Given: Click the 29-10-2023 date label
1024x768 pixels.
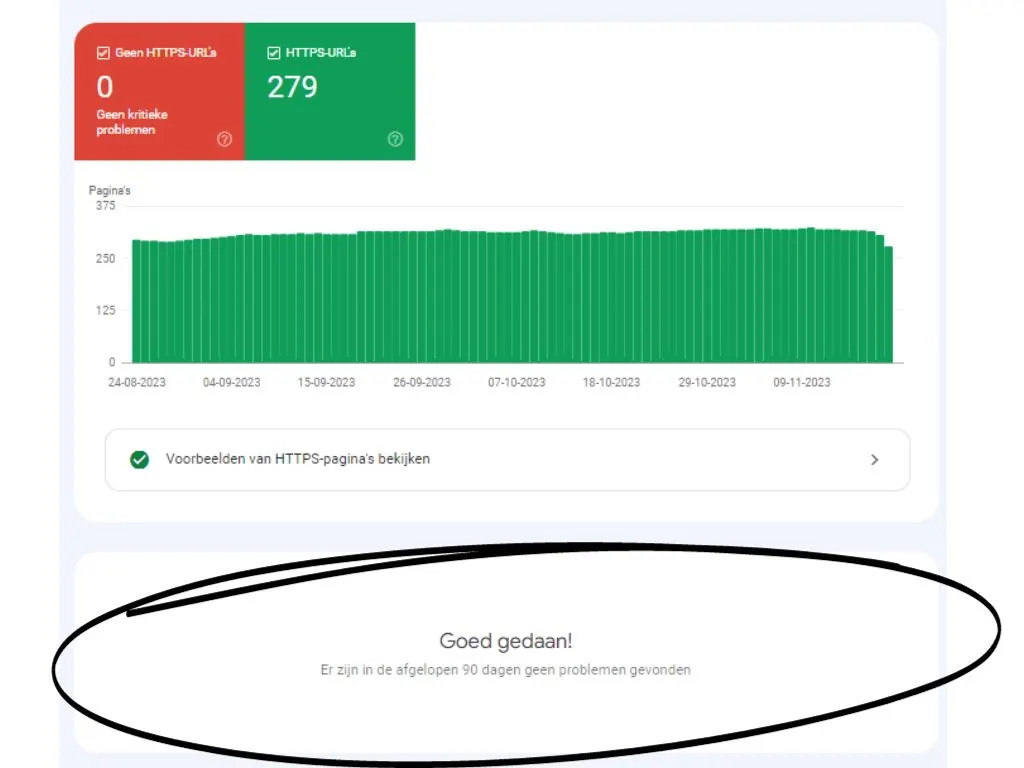Looking at the screenshot, I should click(x=707, y=383).
